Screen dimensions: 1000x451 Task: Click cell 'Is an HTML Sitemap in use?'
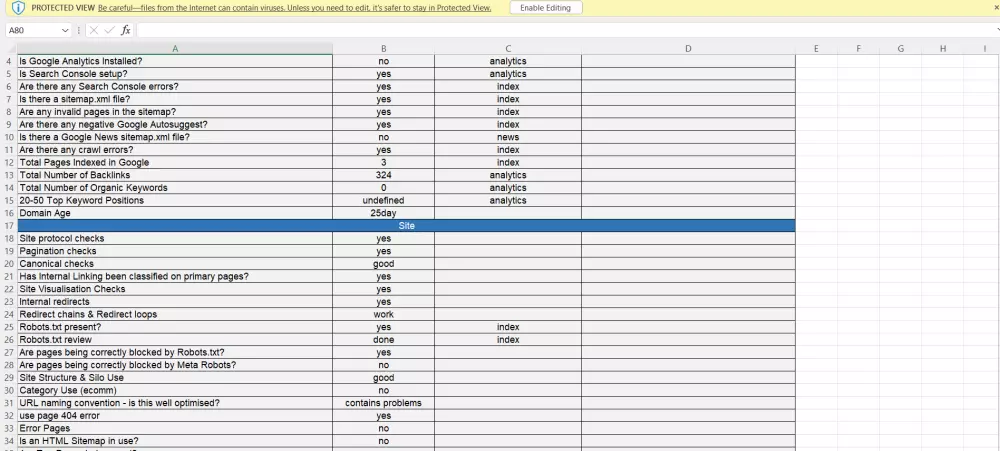tap(175, 441)
